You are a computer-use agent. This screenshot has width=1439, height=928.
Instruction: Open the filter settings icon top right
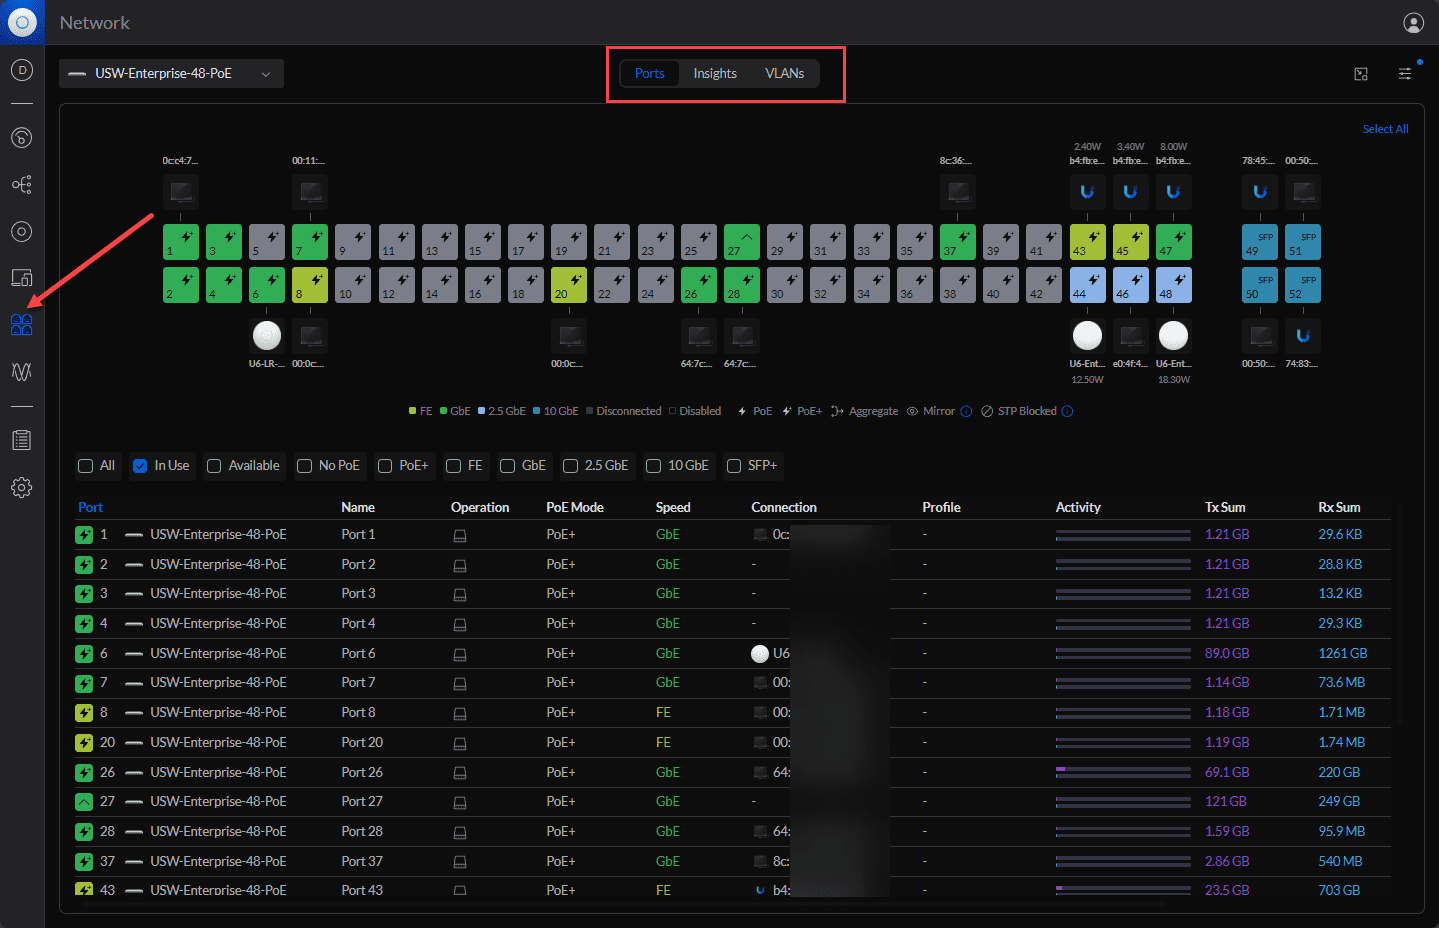pyautogui.click(x=1405, y=74)
